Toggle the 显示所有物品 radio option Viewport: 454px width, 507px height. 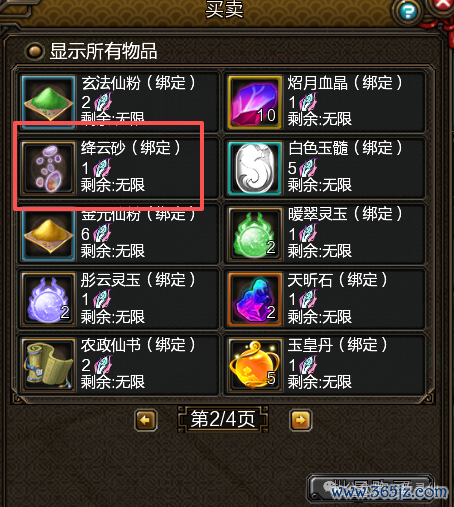34,51
